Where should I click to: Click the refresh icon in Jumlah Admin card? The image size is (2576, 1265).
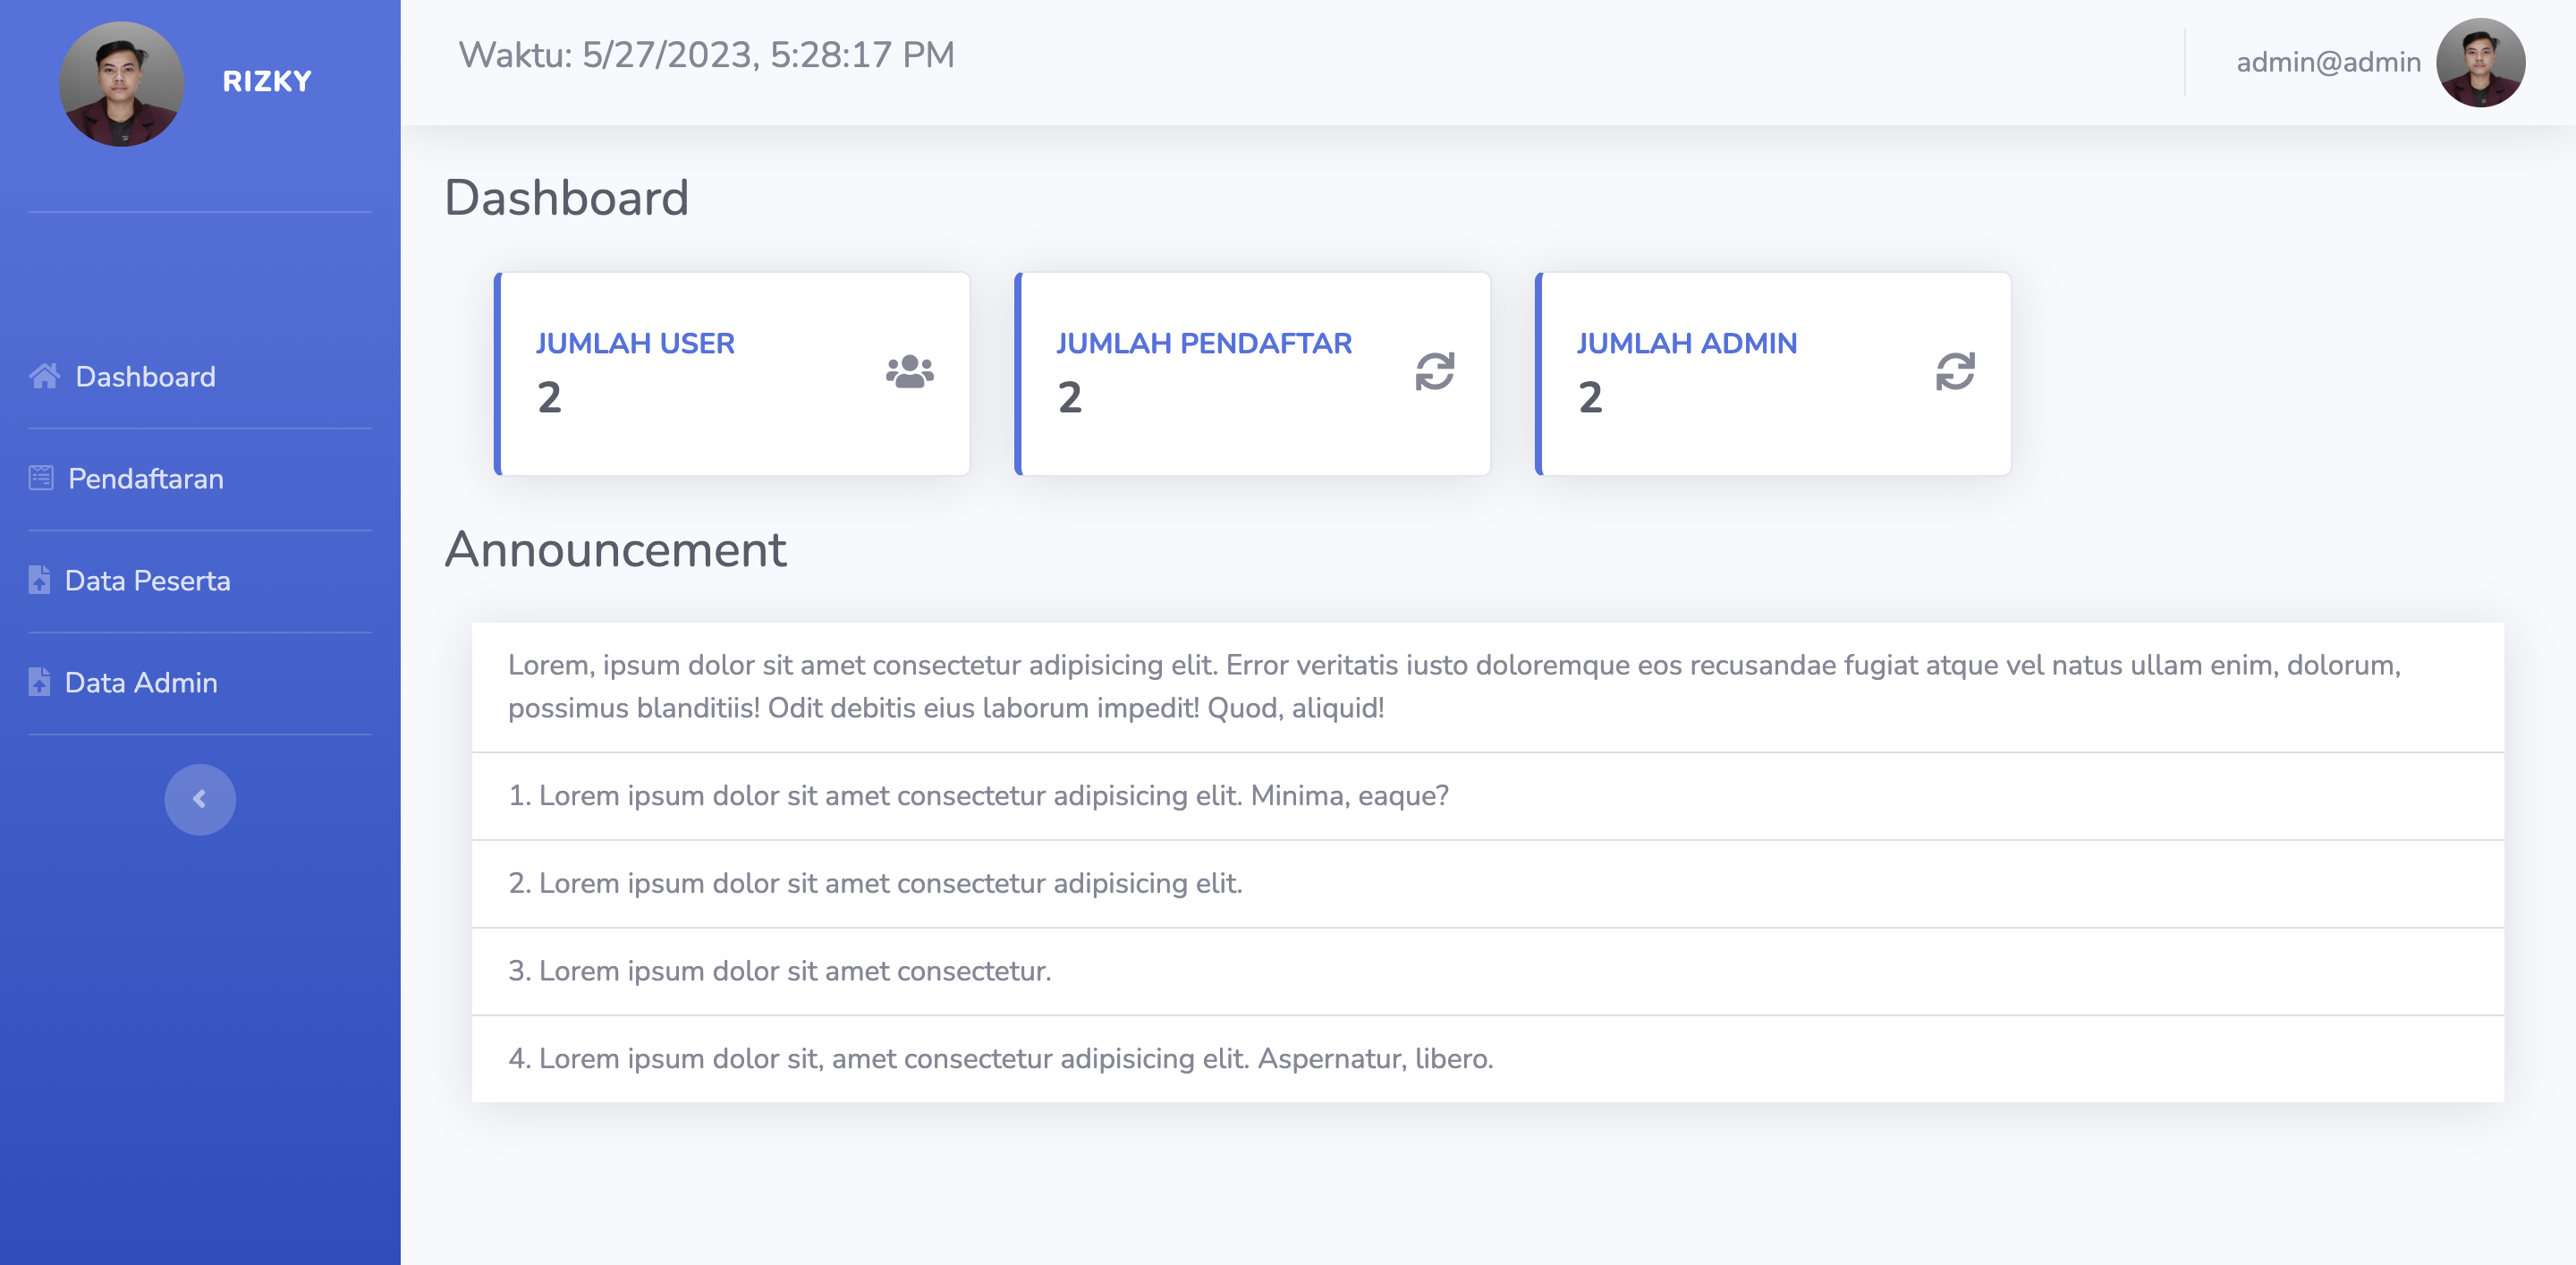click(x=1954, y=372)
